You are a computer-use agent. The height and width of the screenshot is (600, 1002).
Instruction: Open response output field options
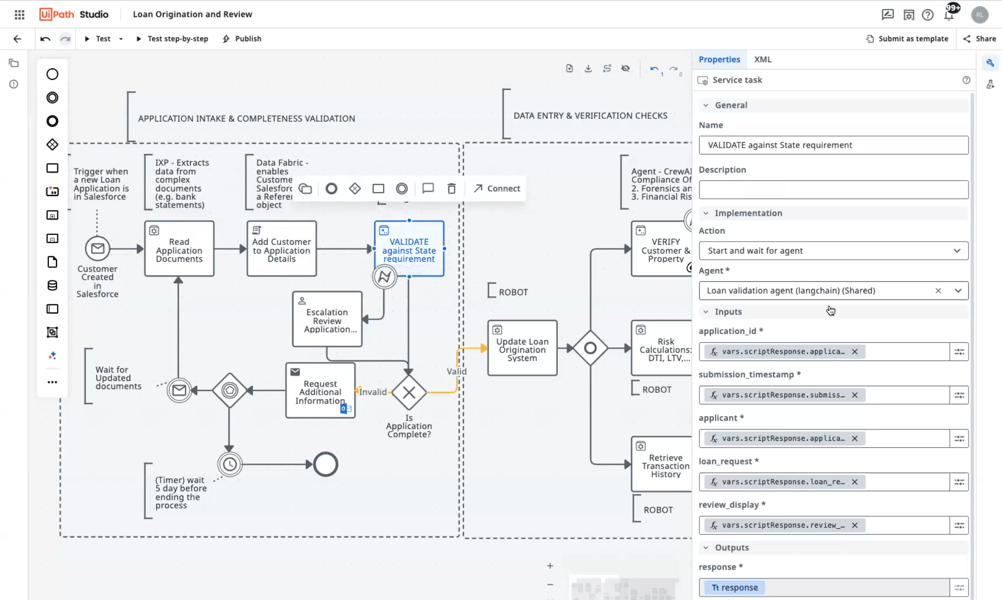coord(959,587)
